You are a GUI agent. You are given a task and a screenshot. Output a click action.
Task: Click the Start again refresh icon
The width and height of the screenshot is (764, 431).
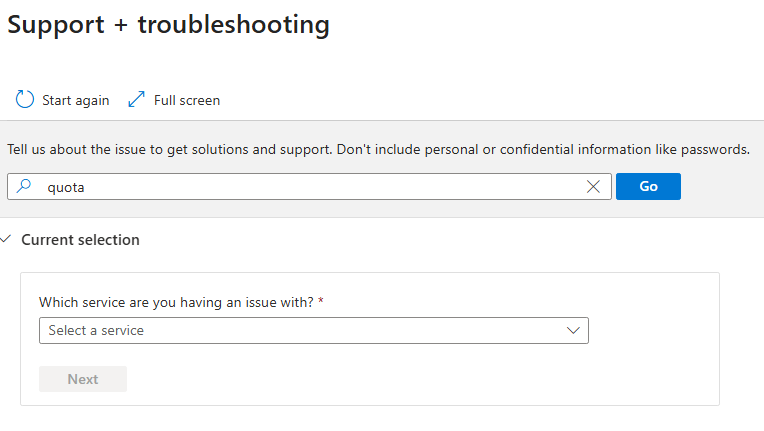pos(25,99)
